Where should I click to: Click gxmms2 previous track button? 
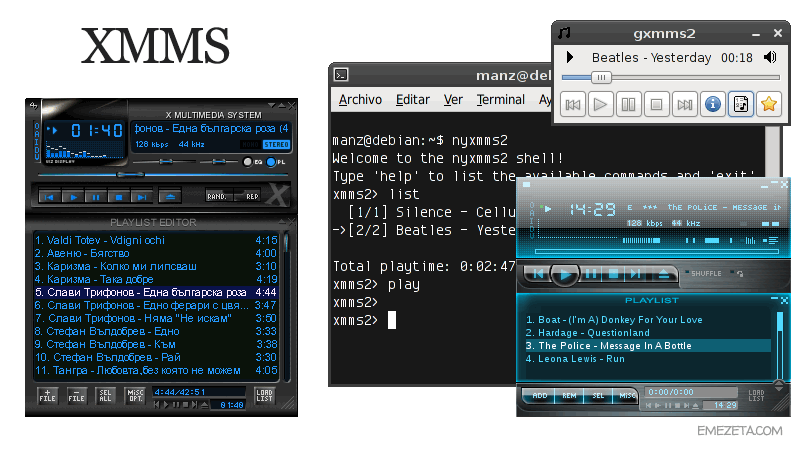pyautogui.click(x=572, y=105)
